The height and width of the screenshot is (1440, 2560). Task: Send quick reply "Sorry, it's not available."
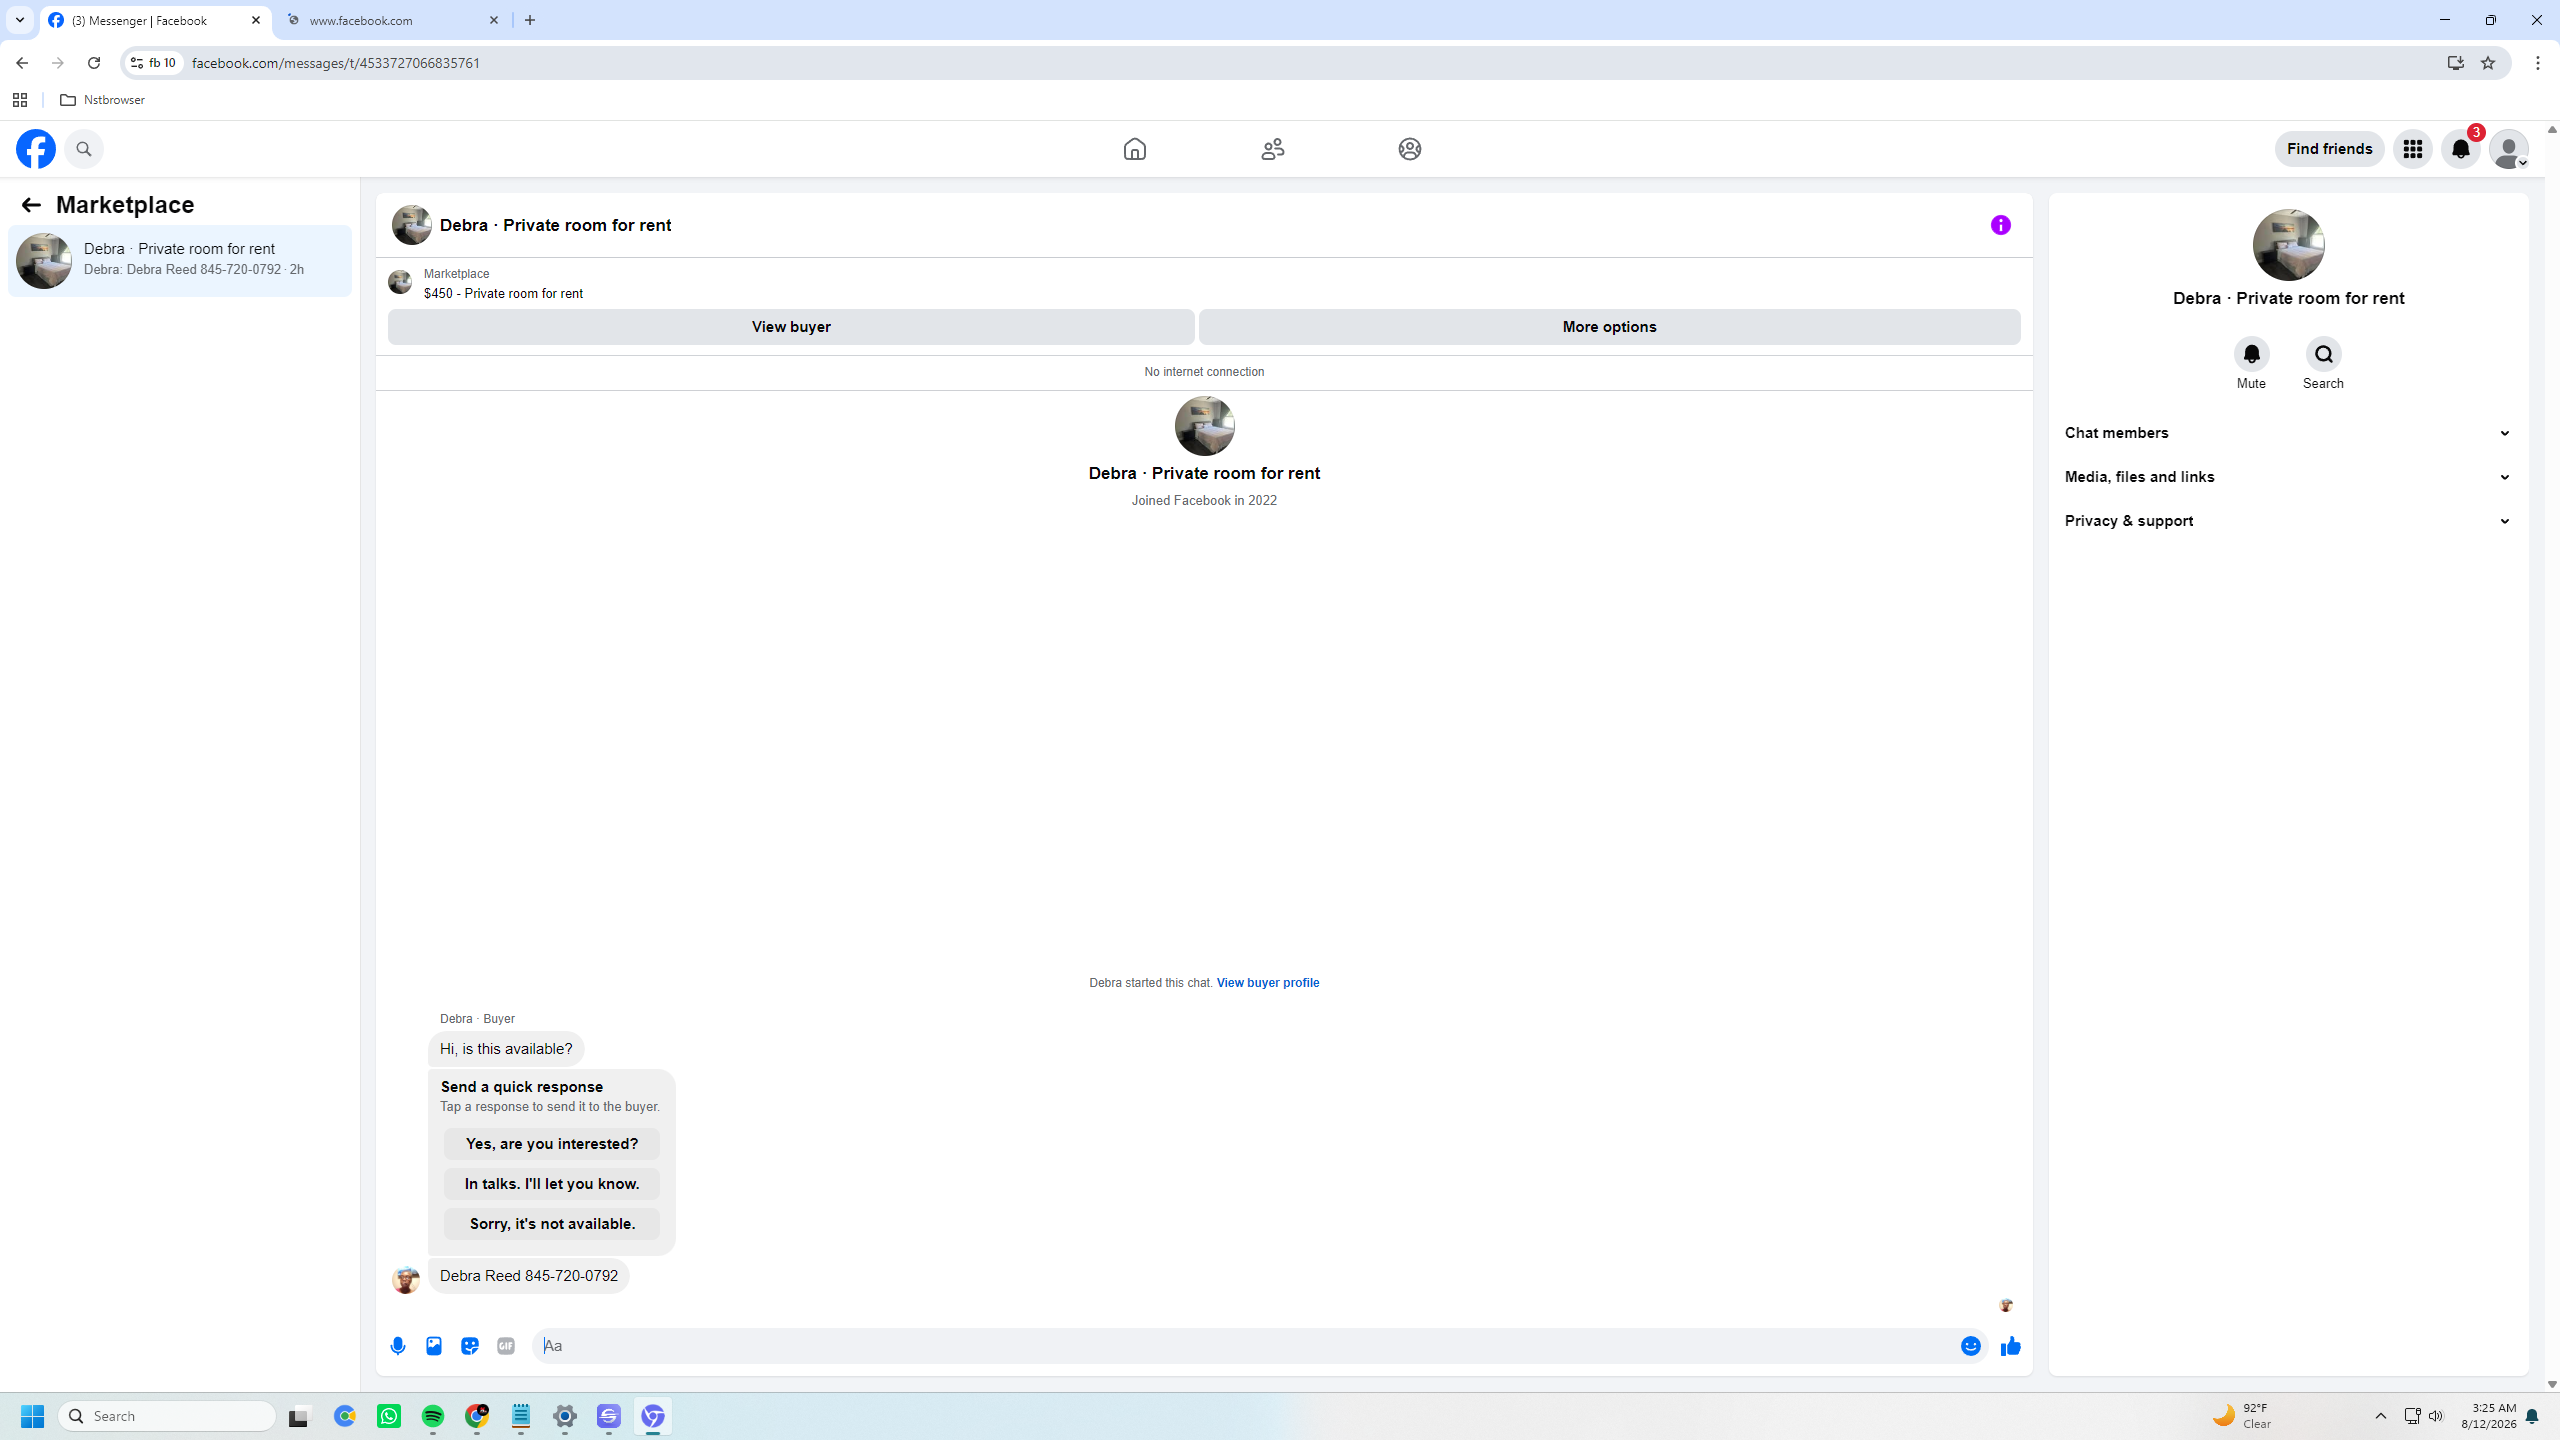pyautogui.click(x=552, y=1224)
